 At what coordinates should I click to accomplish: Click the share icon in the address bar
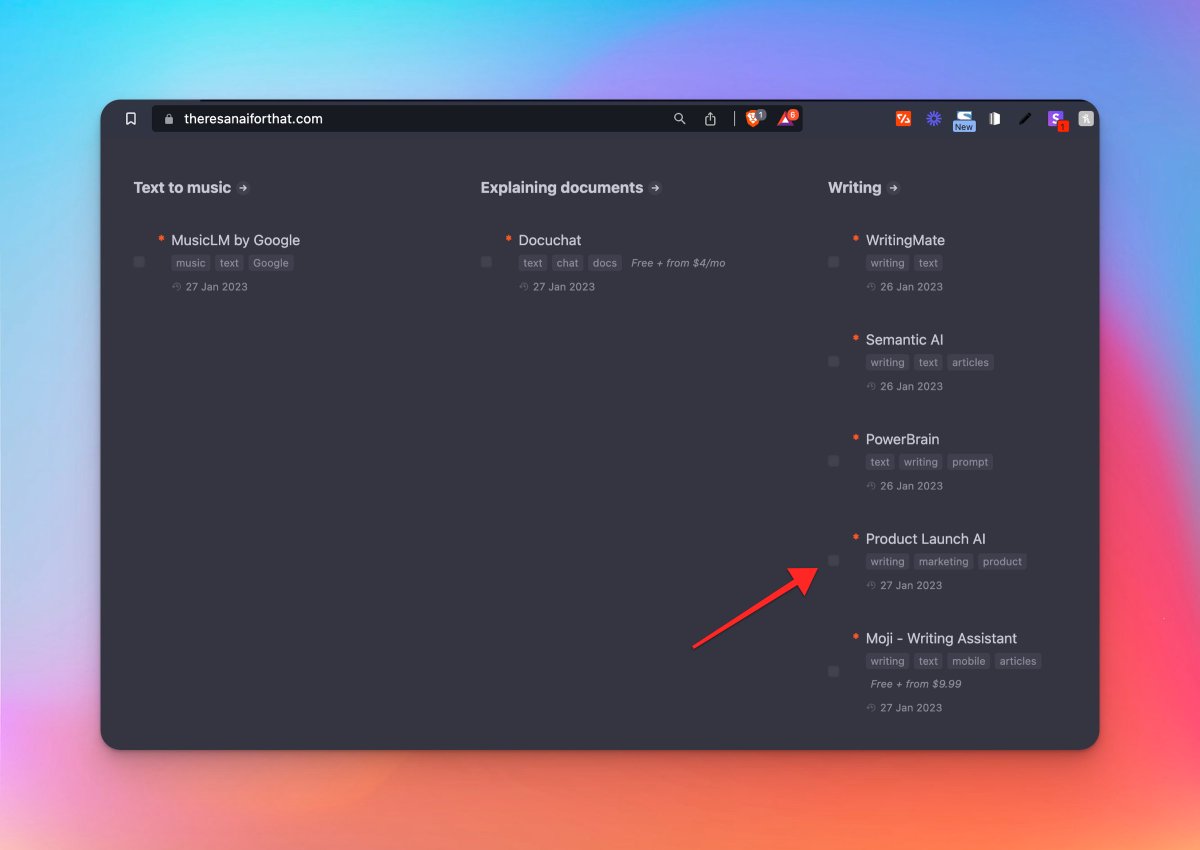click(710, 119)
